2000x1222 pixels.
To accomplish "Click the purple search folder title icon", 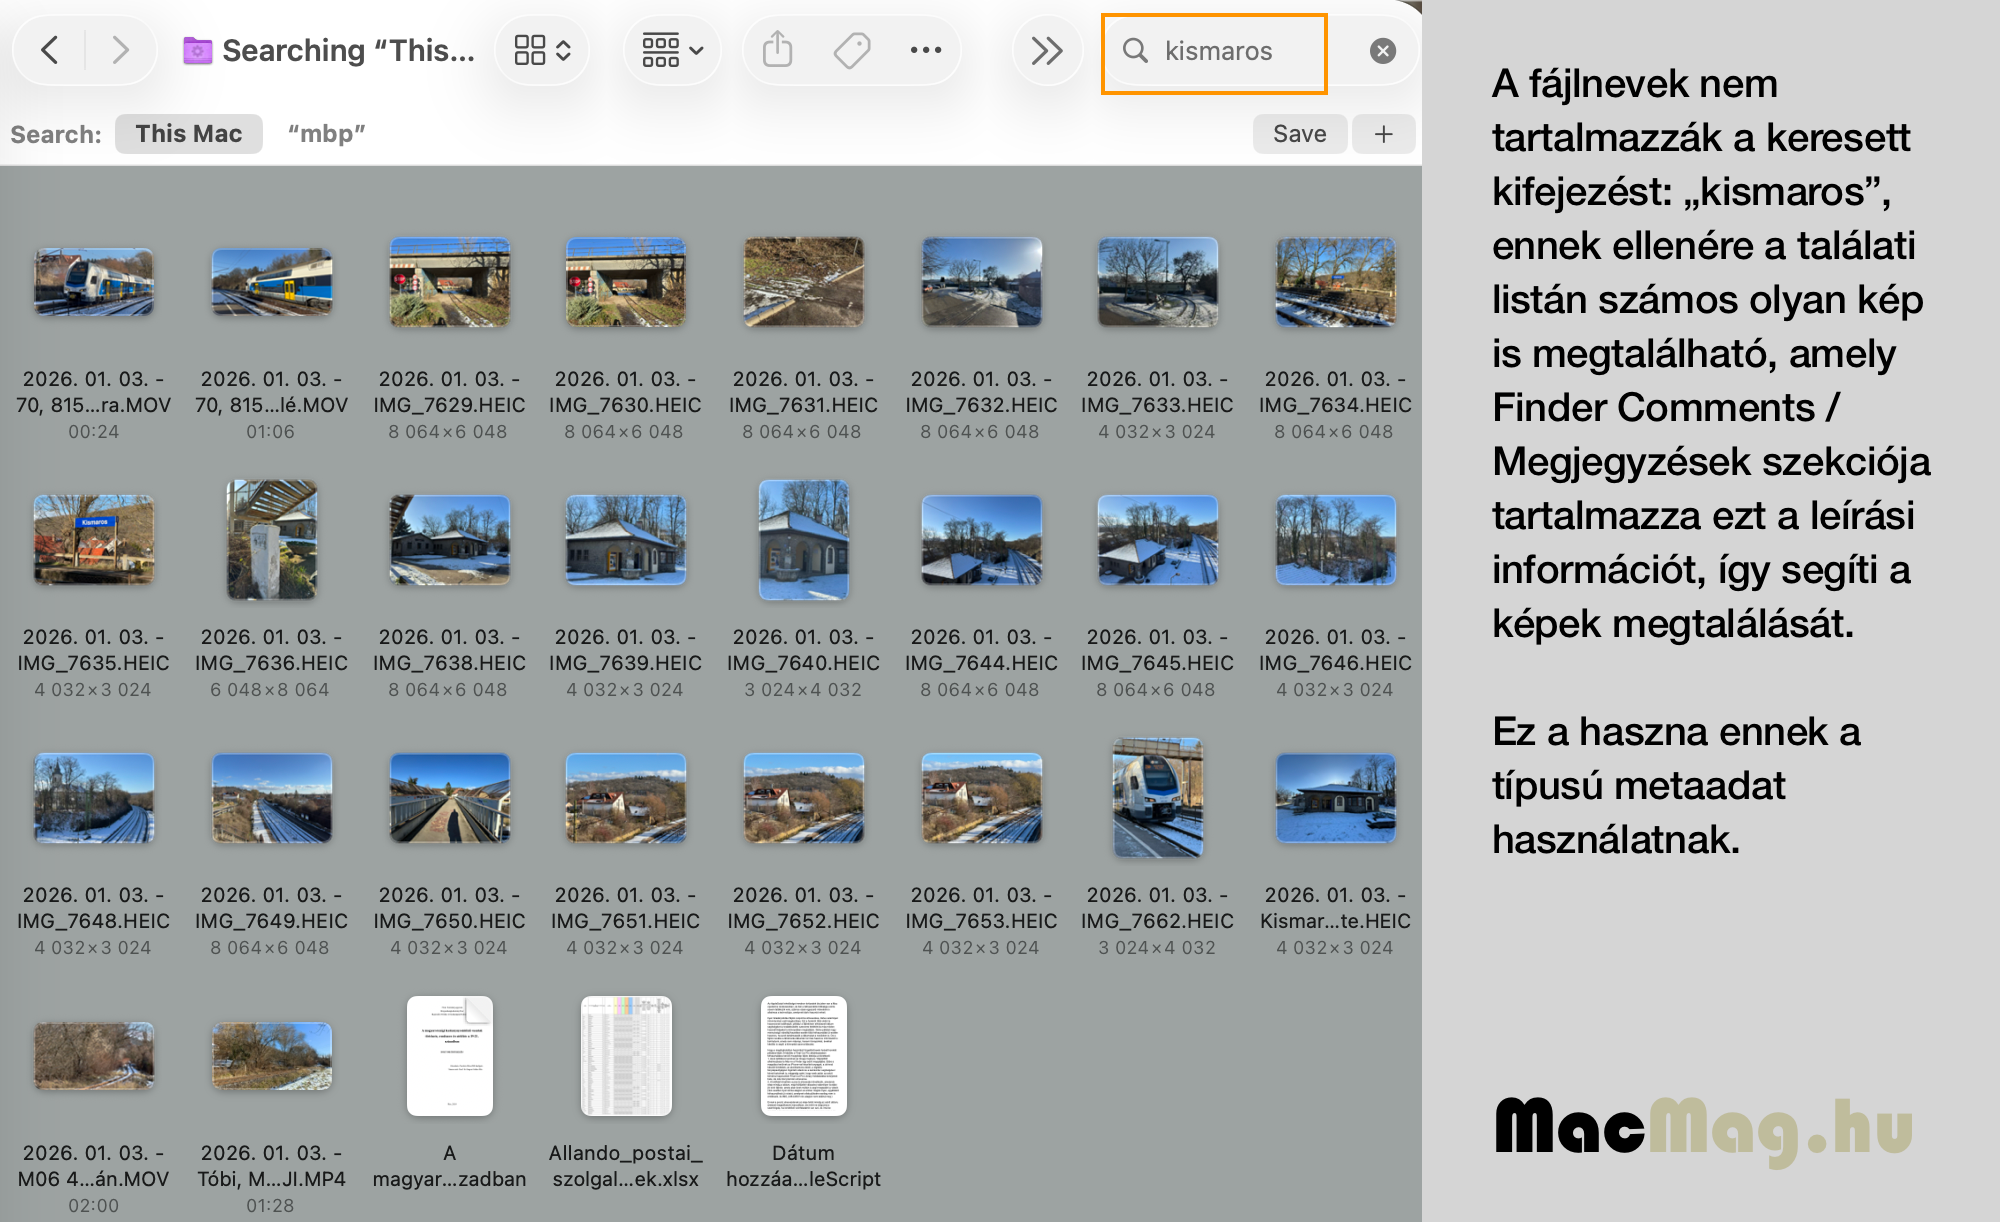I will click(197, 50).
